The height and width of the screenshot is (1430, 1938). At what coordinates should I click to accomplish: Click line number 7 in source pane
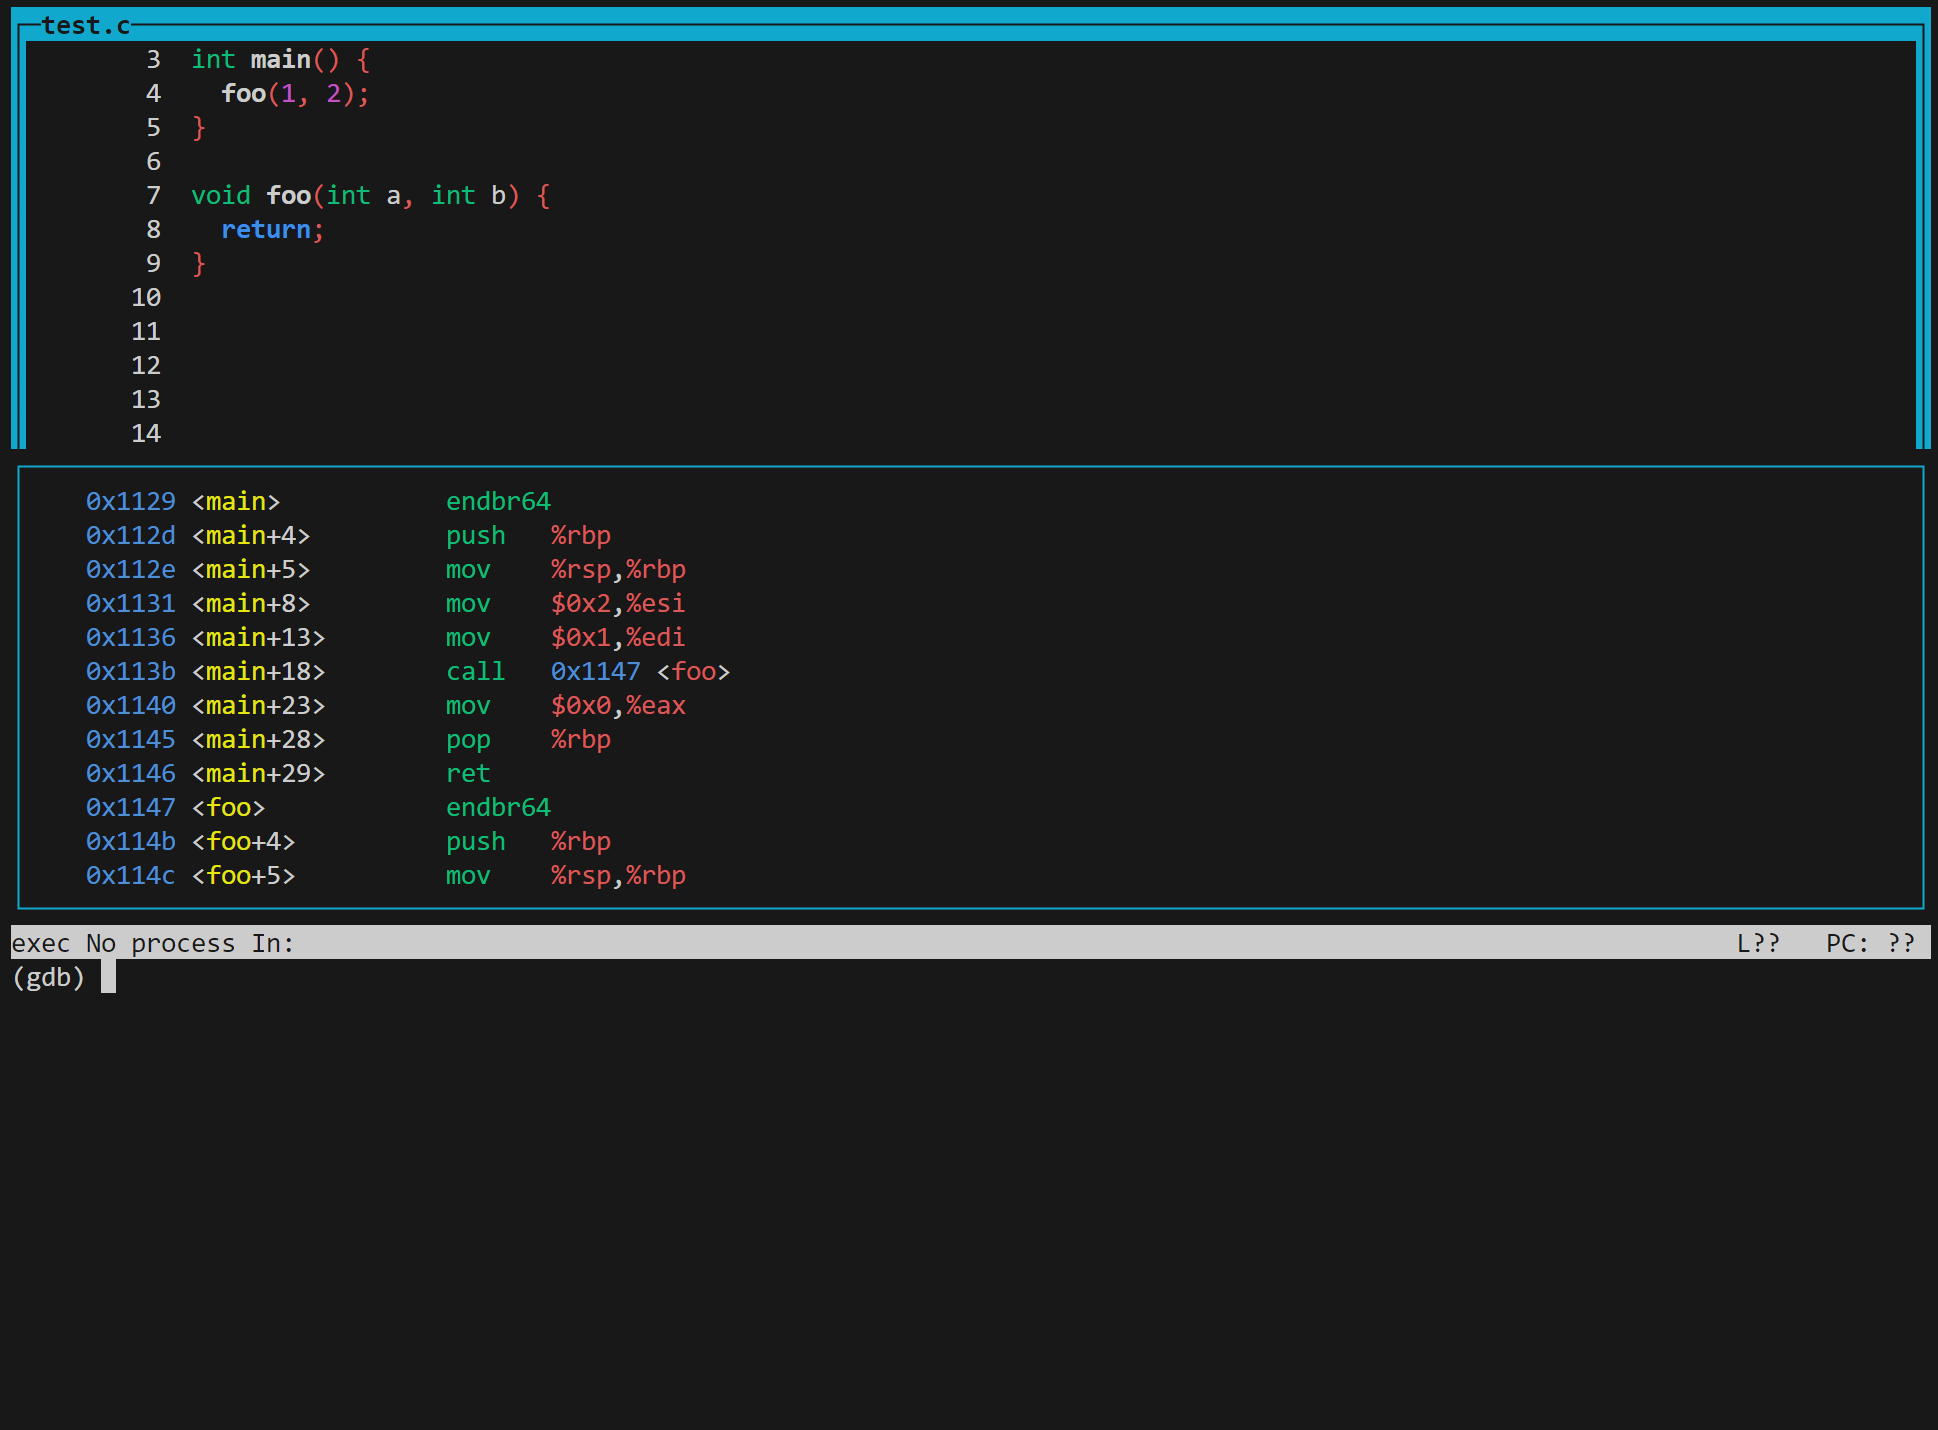153,195
